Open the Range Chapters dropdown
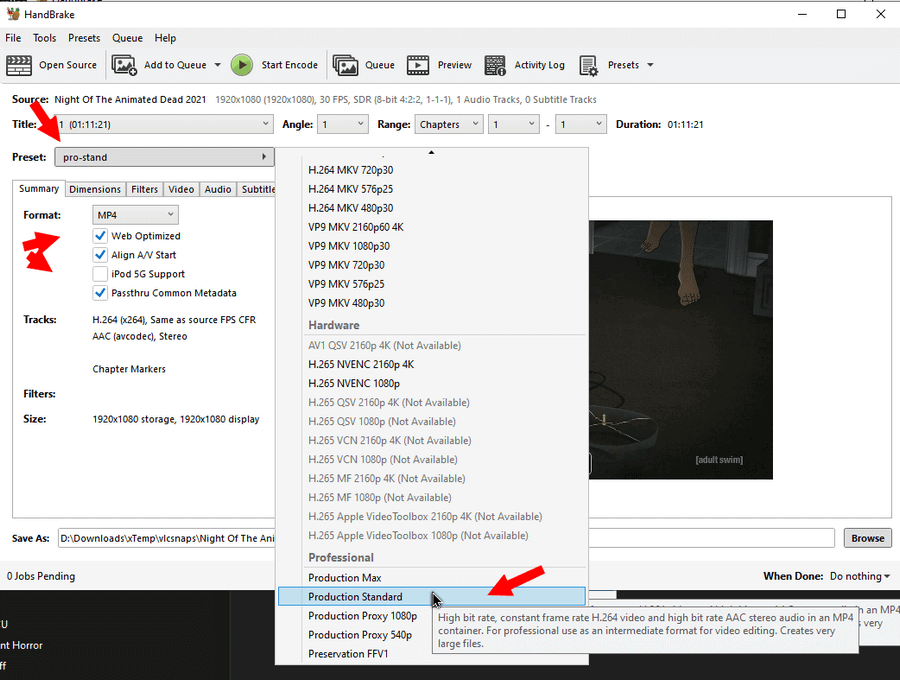 443,125
